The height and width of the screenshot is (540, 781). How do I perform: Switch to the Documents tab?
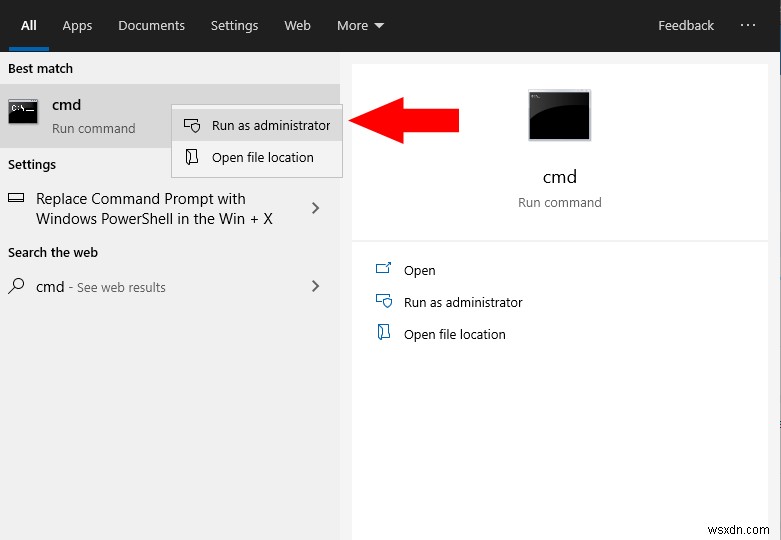pyautogui.click(x=151, y=26)
